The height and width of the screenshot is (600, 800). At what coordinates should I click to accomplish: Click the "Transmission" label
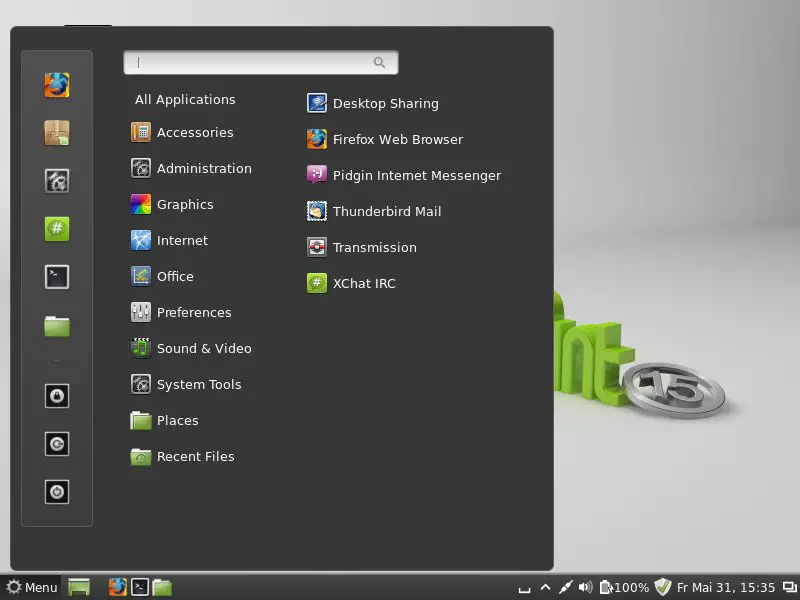pyautogui.click(x=374, y=247)
